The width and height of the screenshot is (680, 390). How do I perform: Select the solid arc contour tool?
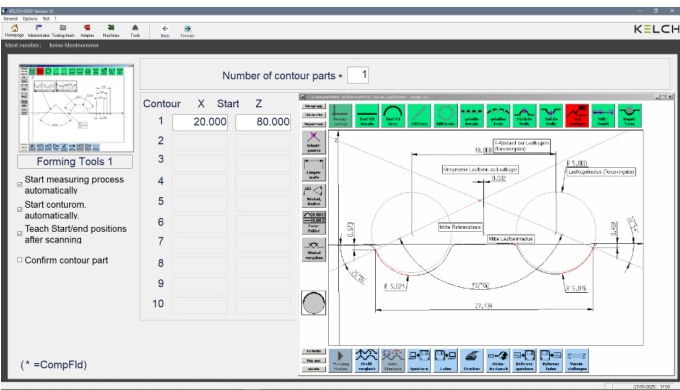[x=393, y=115]
